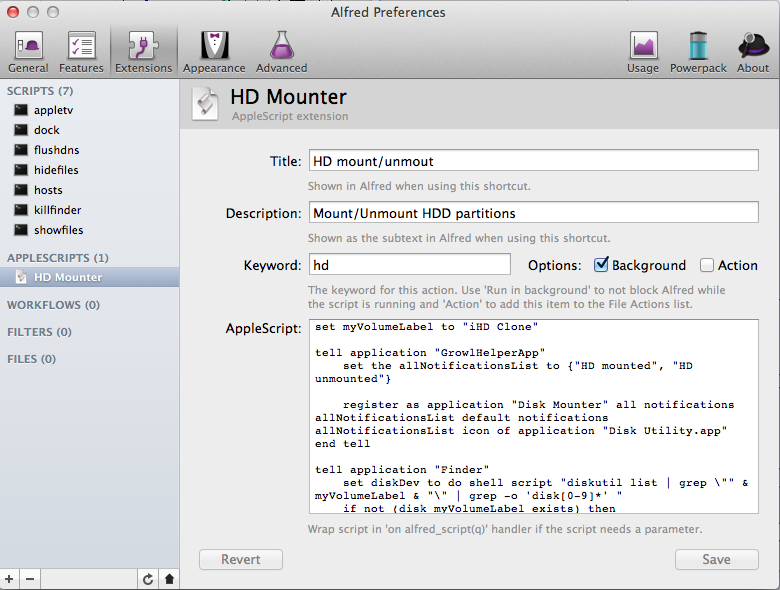Select the HD Mounter applescript entry

pyautogui.click(x=90, y=277)
